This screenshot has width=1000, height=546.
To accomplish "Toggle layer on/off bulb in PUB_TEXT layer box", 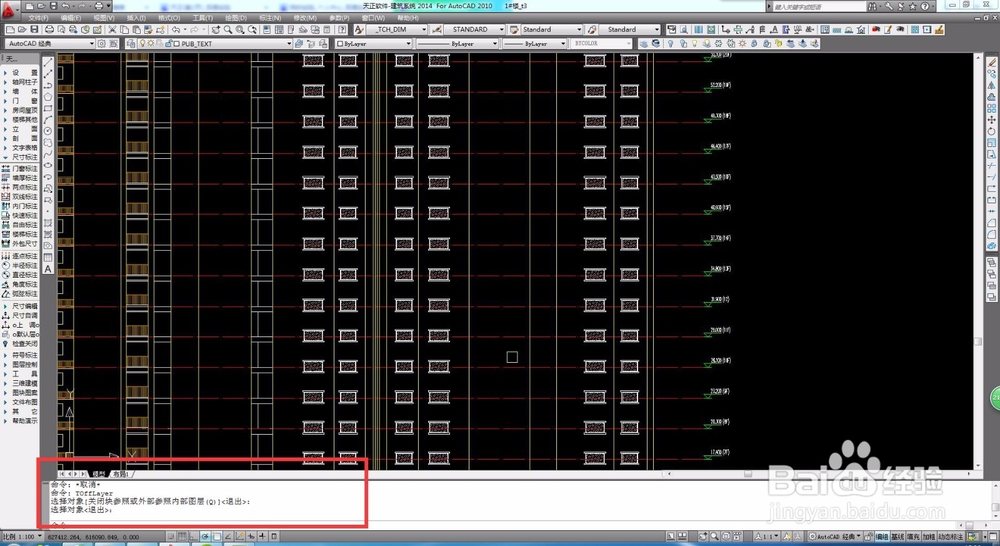I will click(x=143, y=43).
